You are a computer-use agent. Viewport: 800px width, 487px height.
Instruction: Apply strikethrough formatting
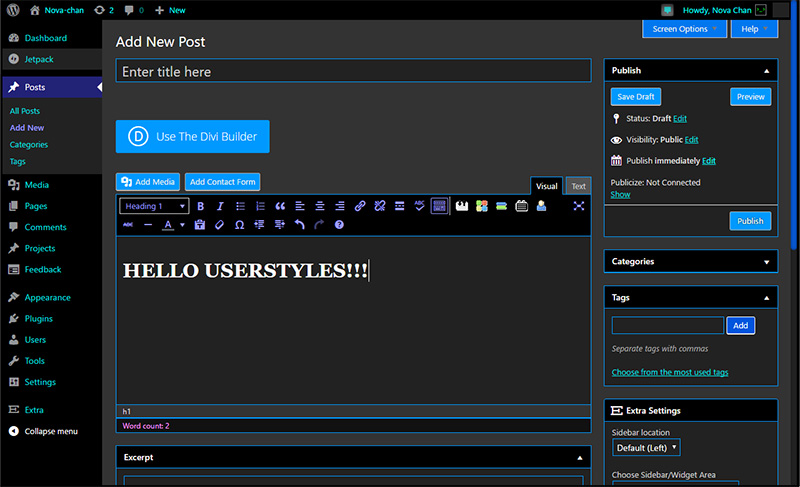coord(128,225)
